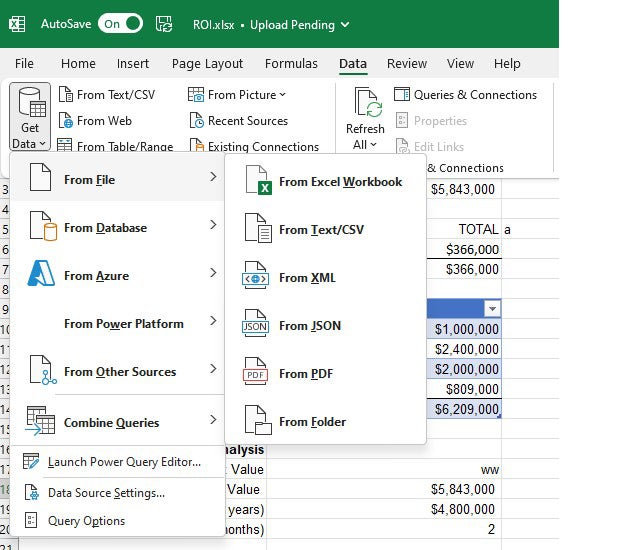This screenshot has height=550, width=620.
Task: Click the Edit Links icon
Action: pos(403,146)
